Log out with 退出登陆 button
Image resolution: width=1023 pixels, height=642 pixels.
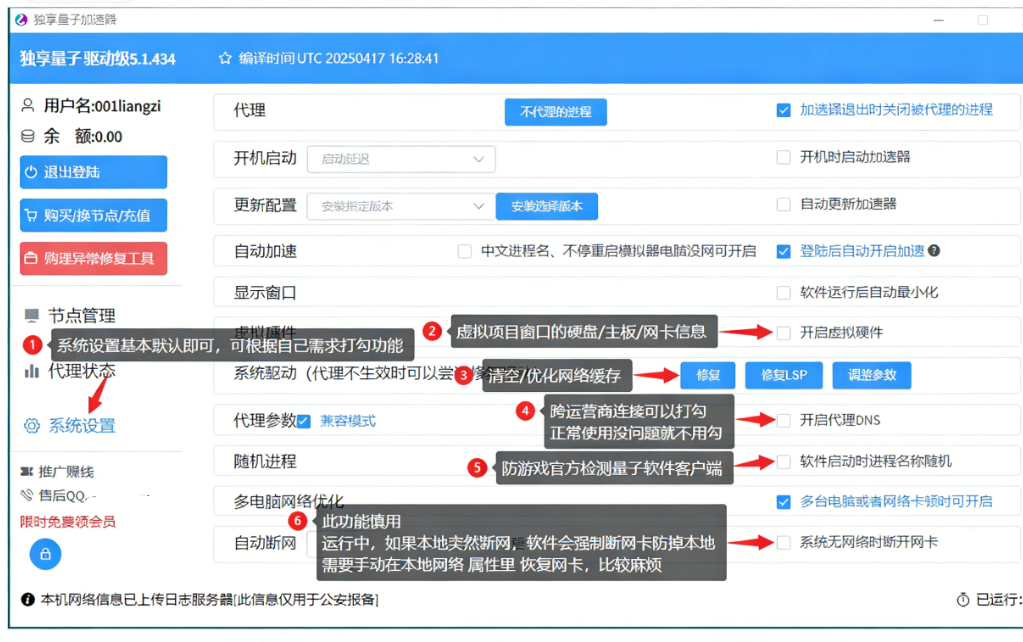93,172
